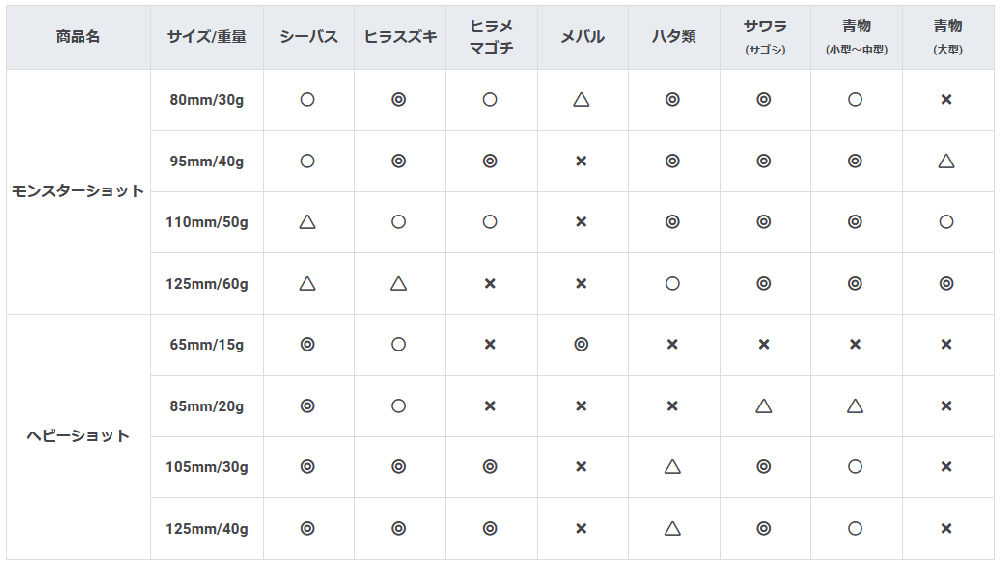
Task: Select the モンスターショット product cell
Action: pos(78,191)
